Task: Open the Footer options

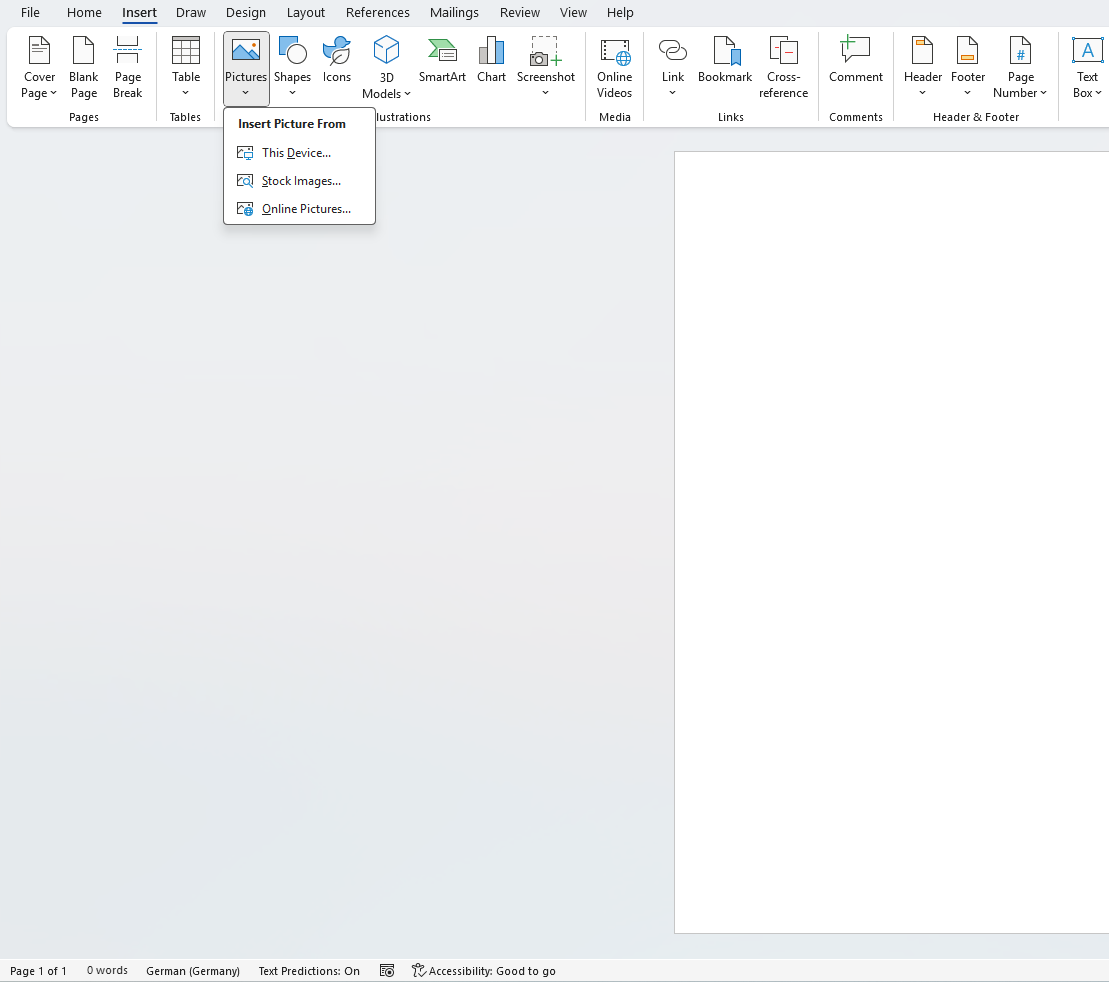Action: pos(968,68)
